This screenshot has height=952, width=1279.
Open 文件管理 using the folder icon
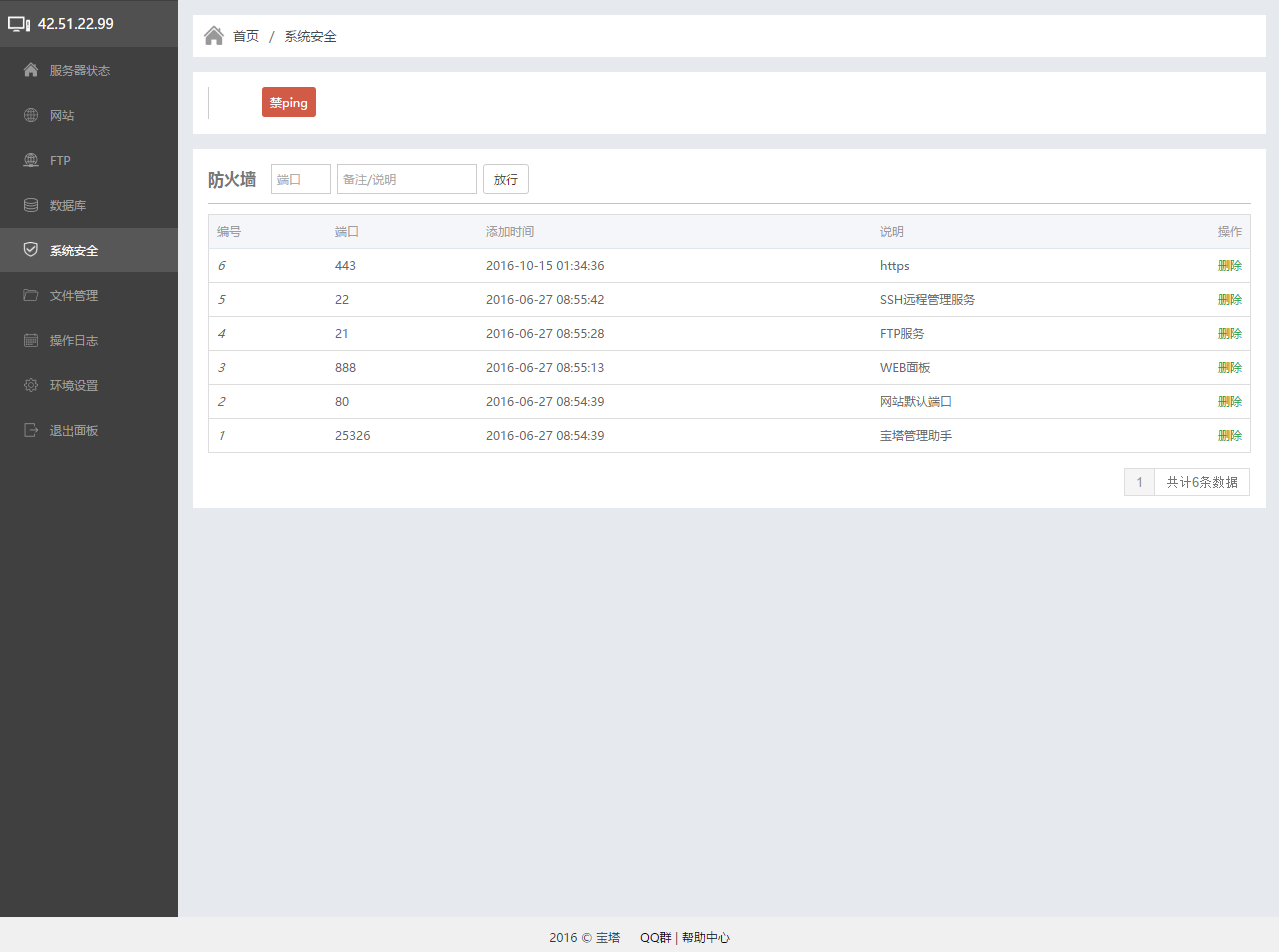(29, 295)
